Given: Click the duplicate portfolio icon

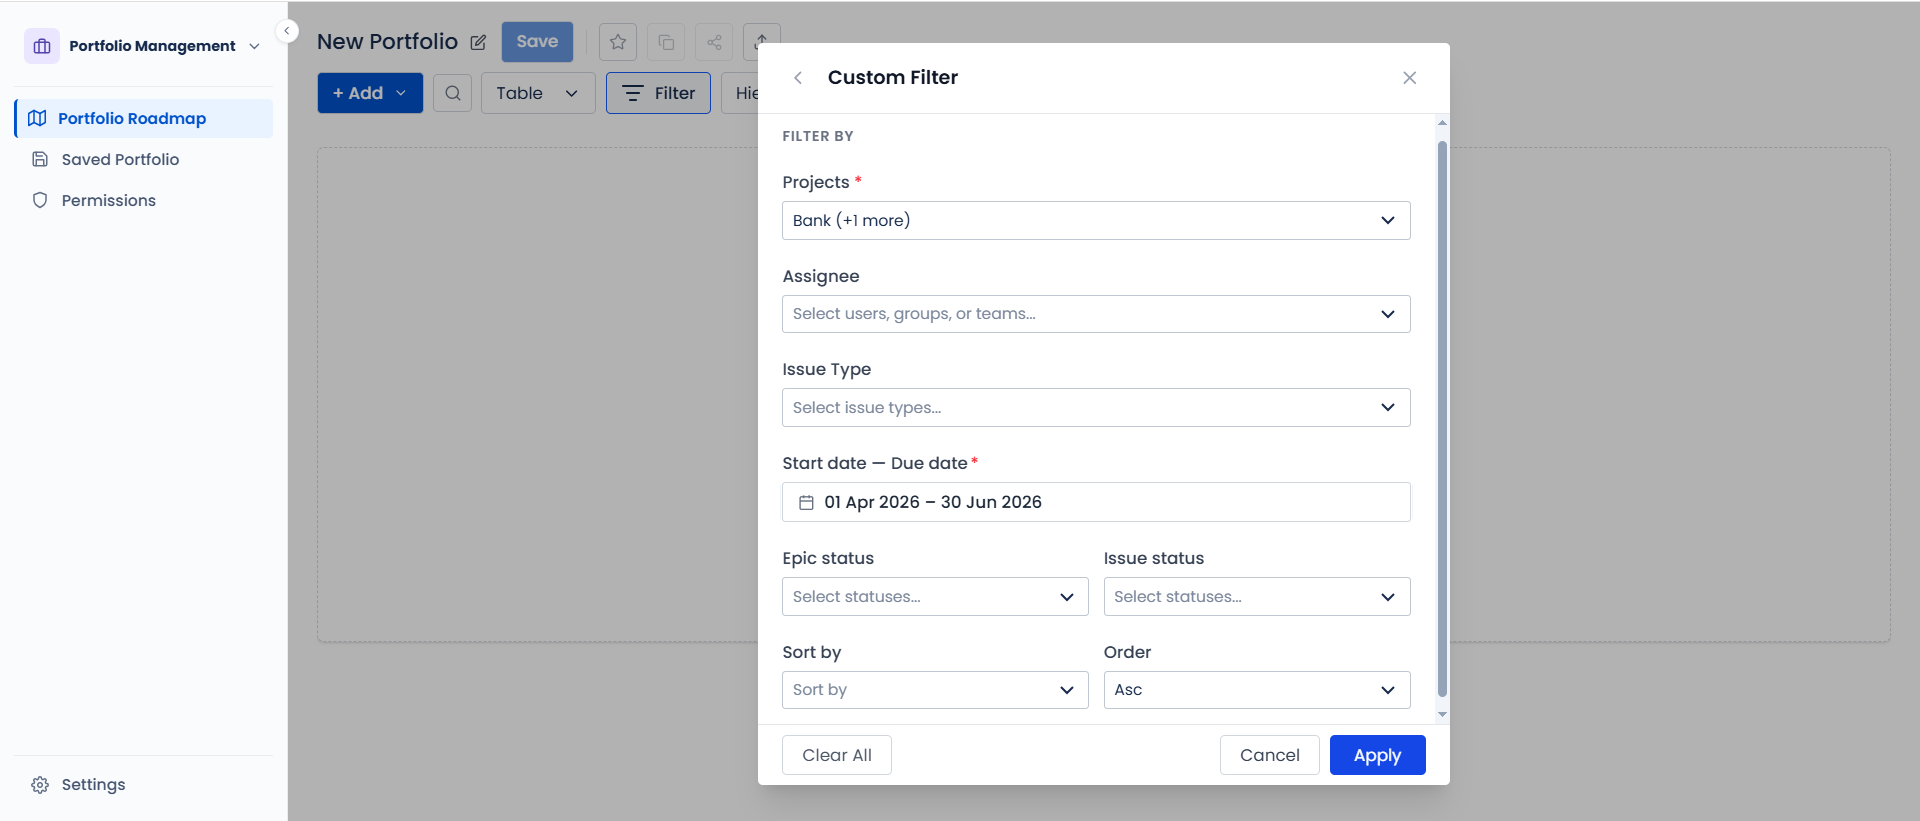Looking at the screenshot, I should click(x=666, y=42).
